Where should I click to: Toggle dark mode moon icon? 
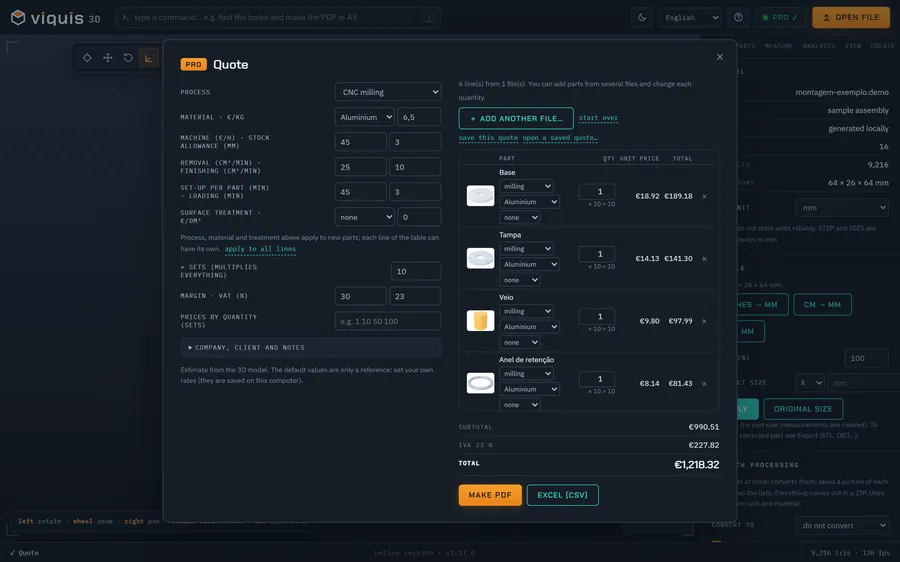[642, 17]
